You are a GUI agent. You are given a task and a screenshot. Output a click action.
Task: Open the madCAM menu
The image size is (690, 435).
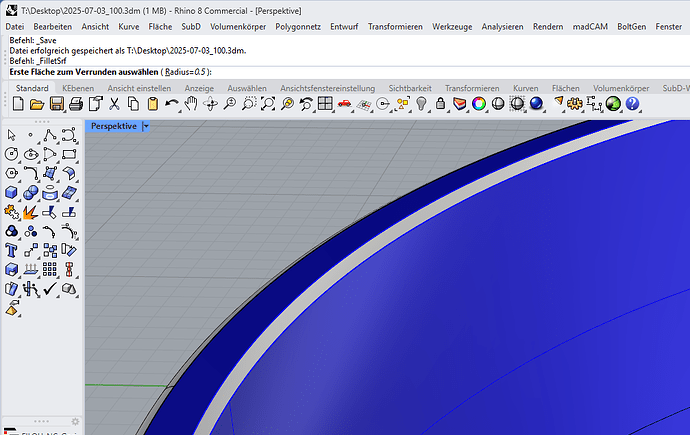click(590, 27)
